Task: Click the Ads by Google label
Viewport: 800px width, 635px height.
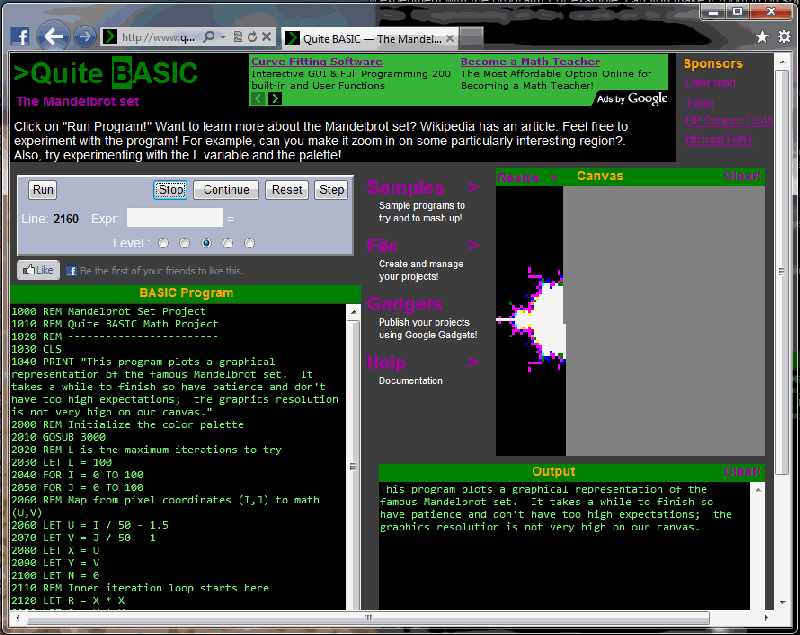Action: [x=632, y=98]
